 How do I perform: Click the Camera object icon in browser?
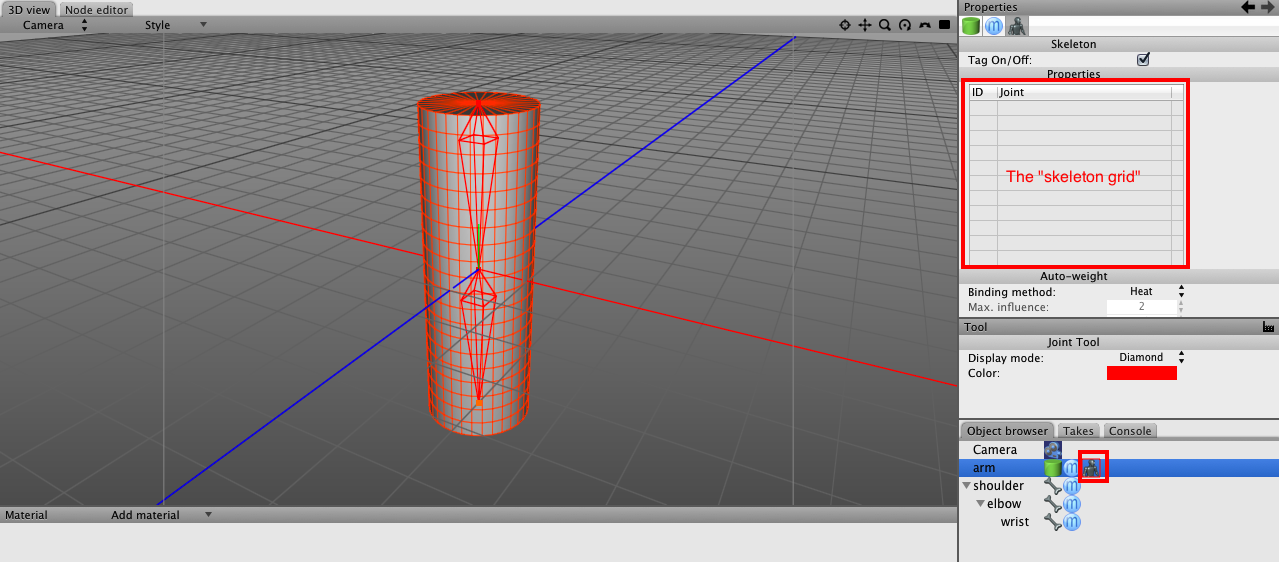[x=1052, y=450]
